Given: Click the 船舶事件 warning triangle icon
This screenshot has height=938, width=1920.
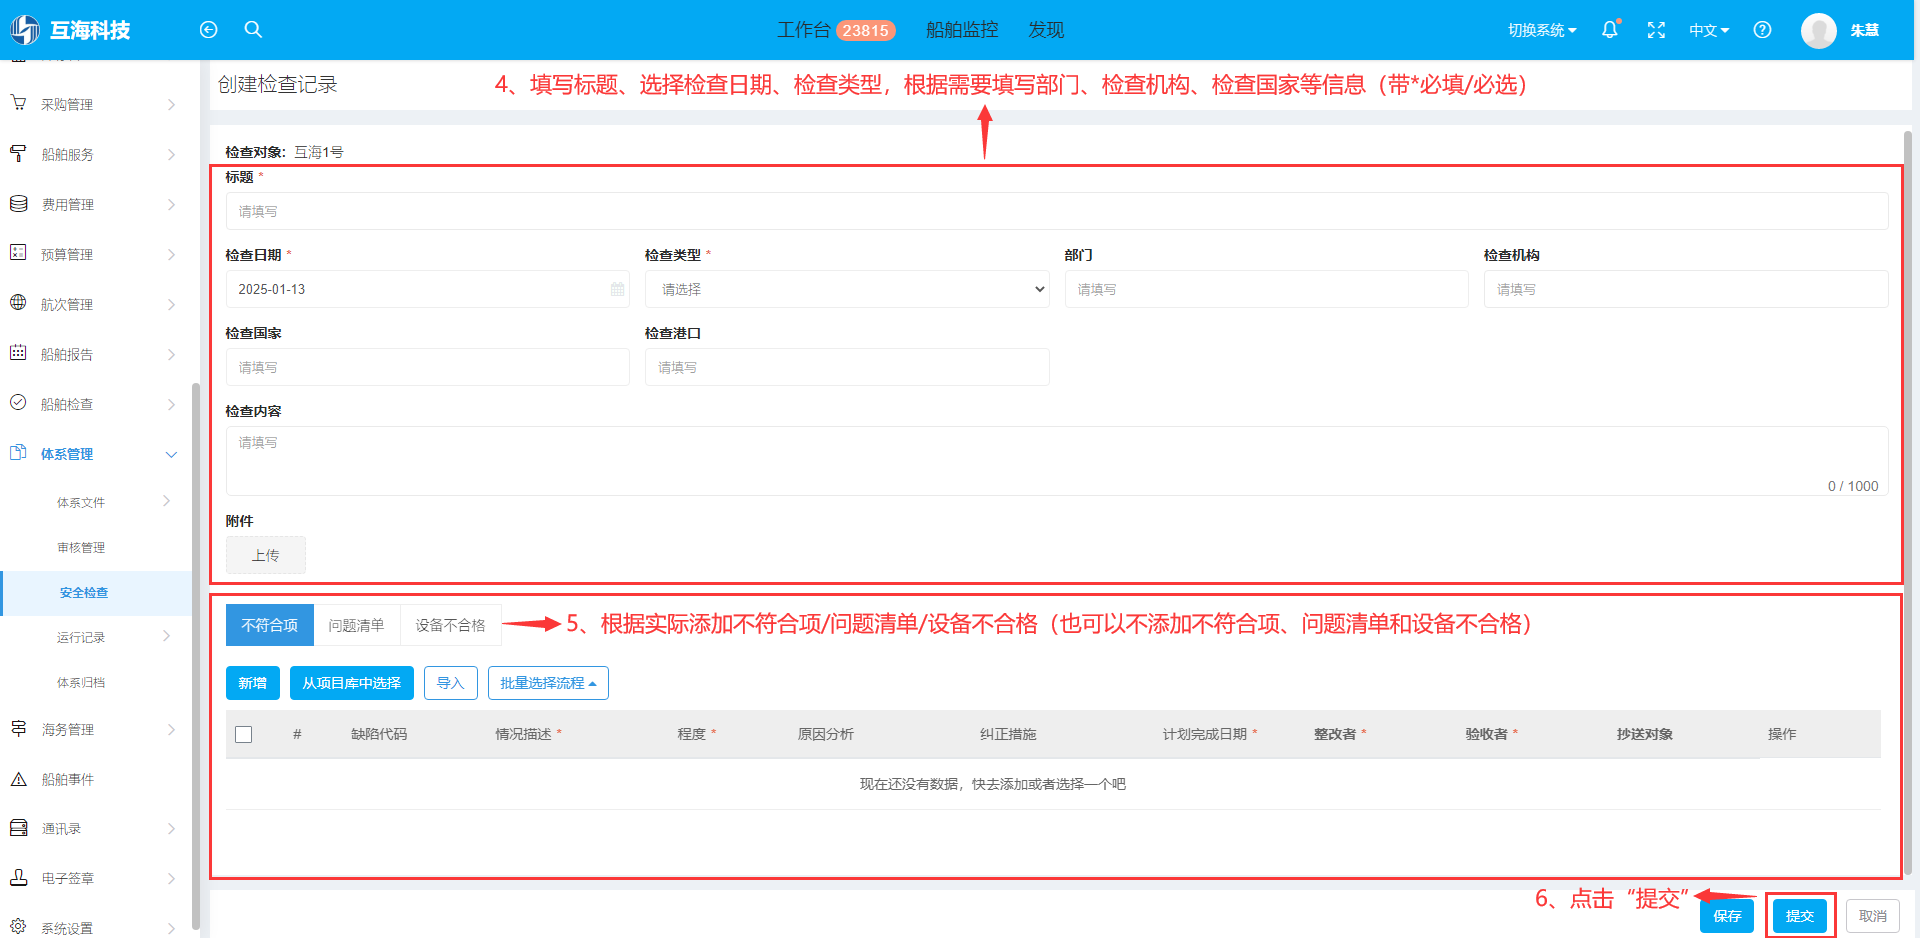Looking at the screenshot, I should click(18, 778).
